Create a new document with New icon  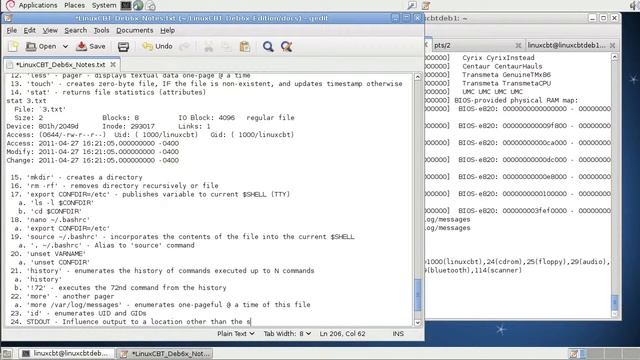coord(13,47)
